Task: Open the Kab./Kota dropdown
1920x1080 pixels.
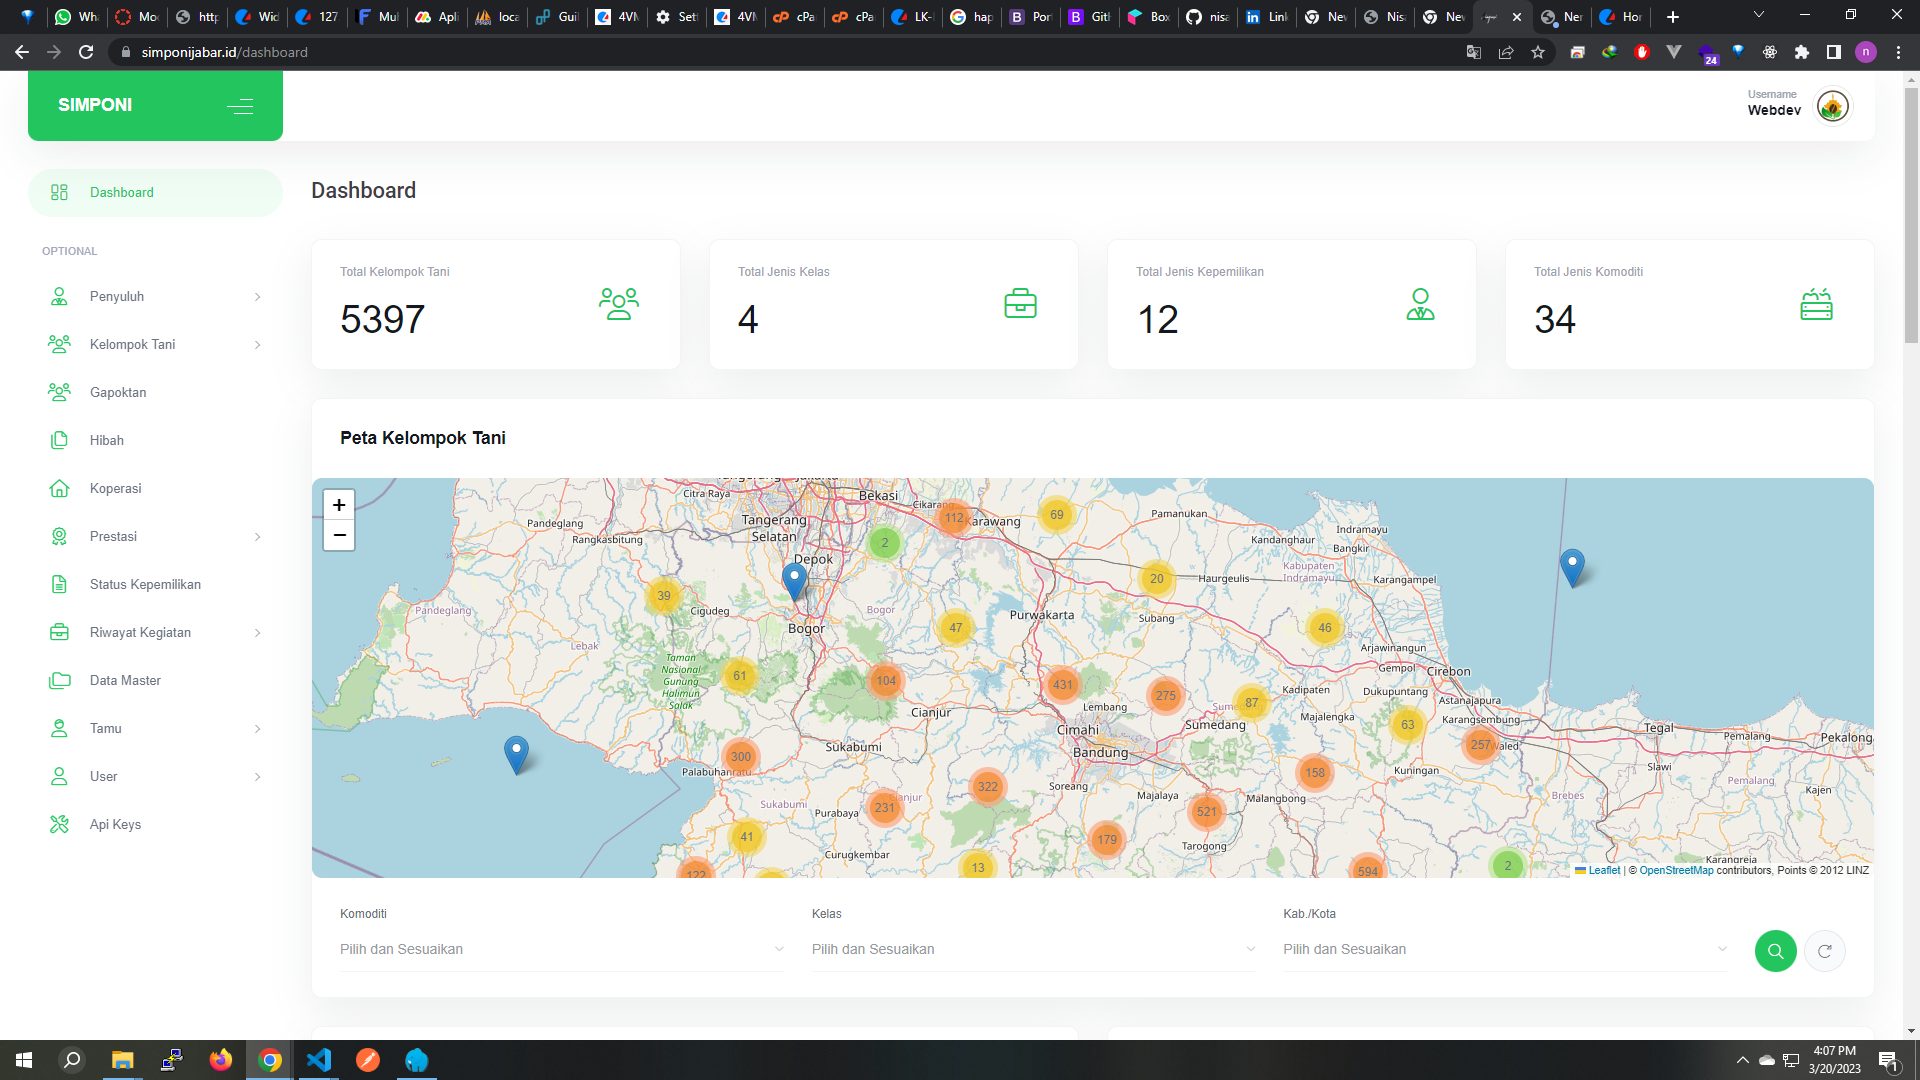Action: click(1506, 950)
